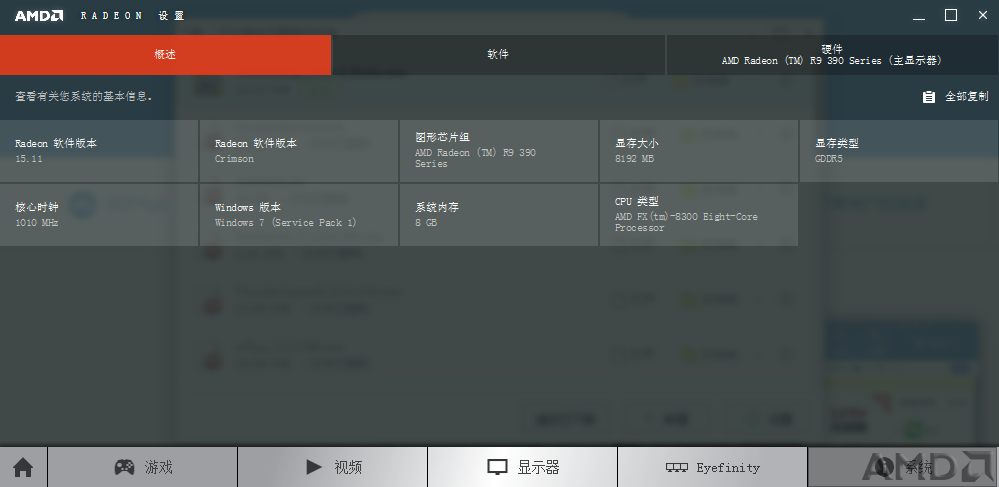
Task: Click the gamepad icon for 游戏
Action: pos(124,467)
